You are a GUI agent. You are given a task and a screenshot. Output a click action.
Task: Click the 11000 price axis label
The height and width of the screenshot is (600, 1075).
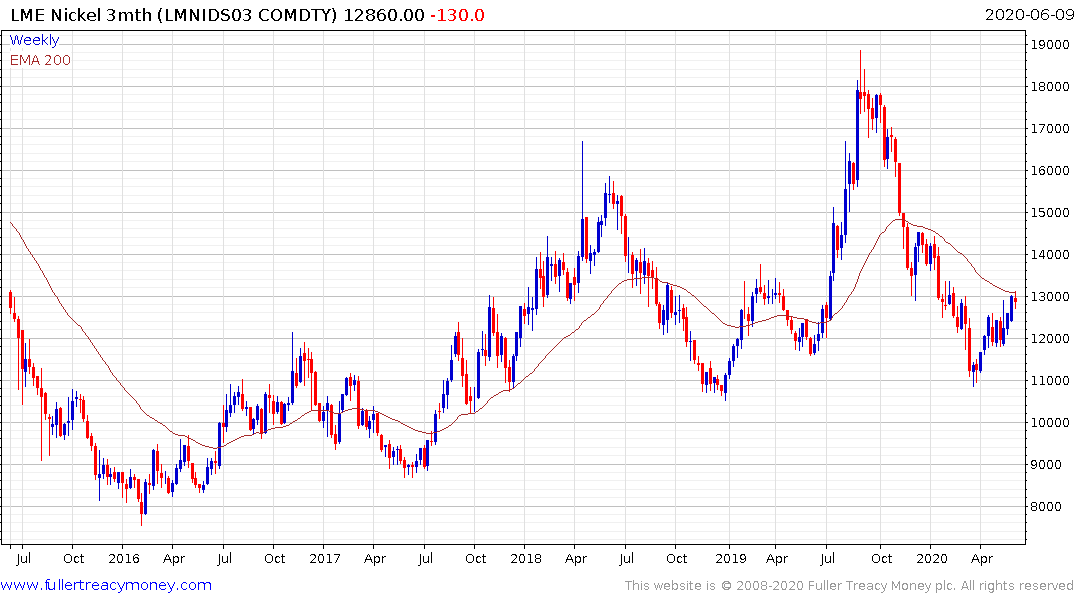click(x=1050, y=381)
